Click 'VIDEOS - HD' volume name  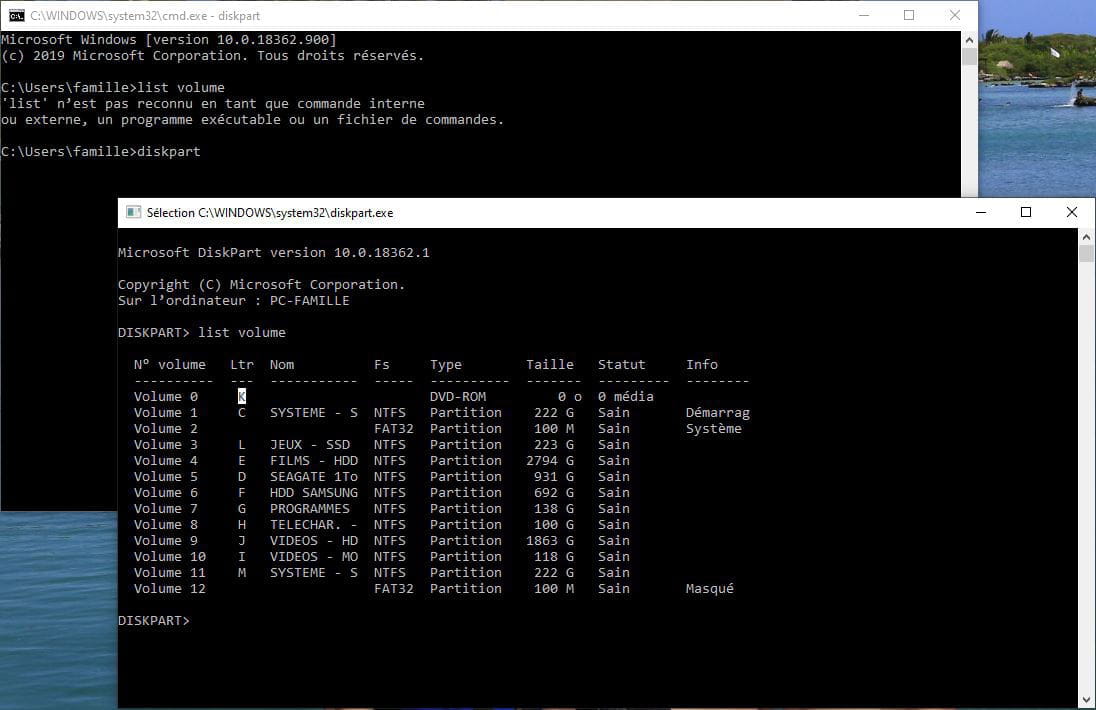[x=314, y=541]
